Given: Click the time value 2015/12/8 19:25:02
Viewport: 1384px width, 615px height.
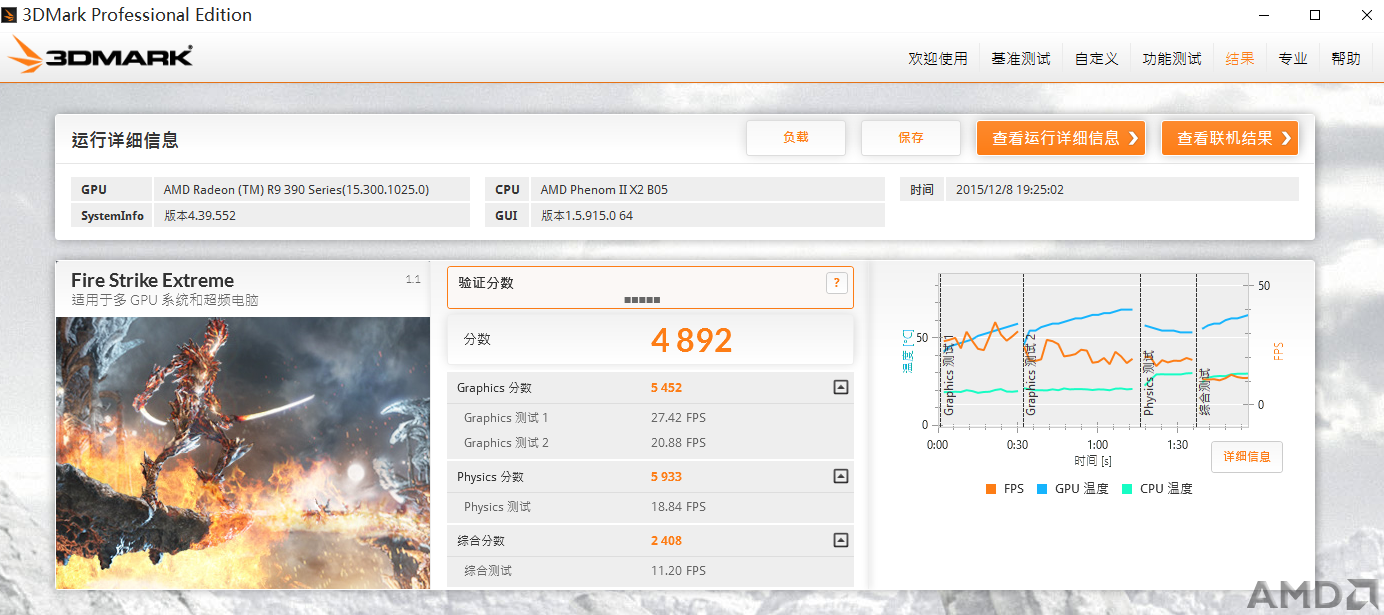Looking at the screenshot, I should click(x=1010, y=190).
